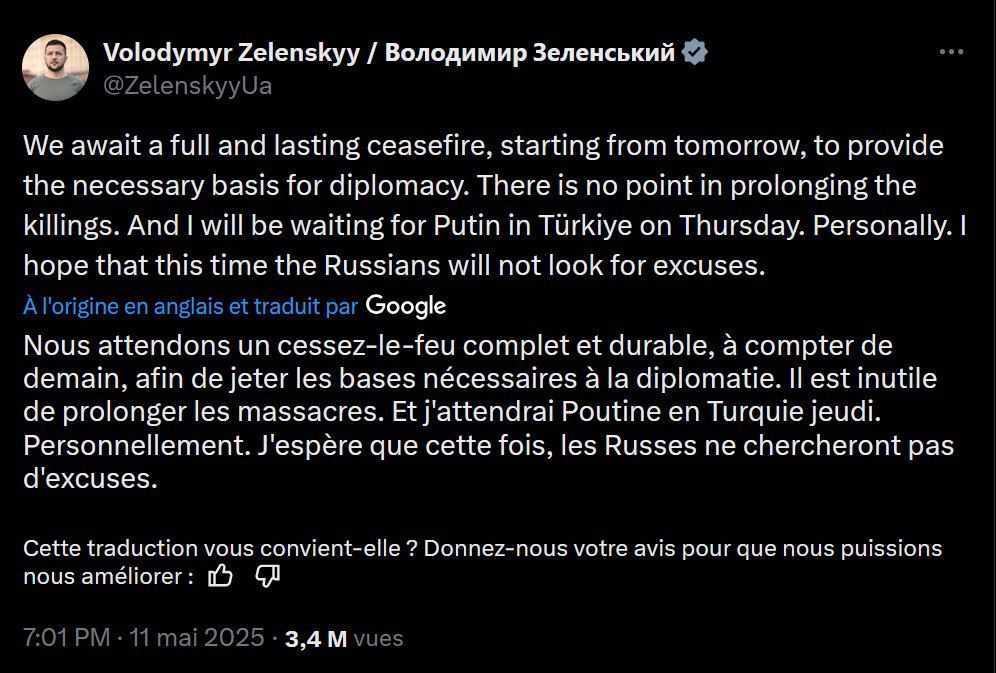Screen dimensions: 996x673
Task: Click Zelenskyy's profile avatar photo
Action: (55, 67)
